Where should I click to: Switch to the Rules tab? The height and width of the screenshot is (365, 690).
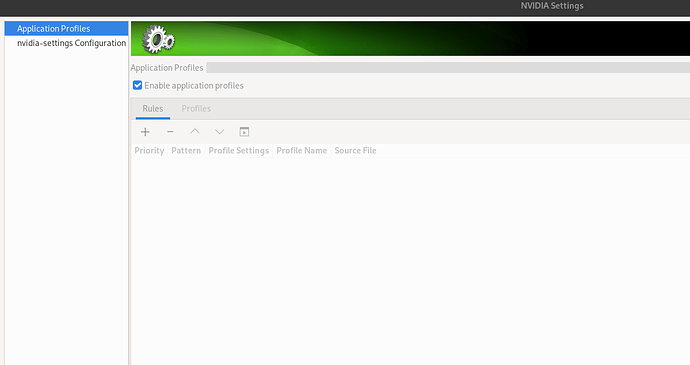click(153, 109)
